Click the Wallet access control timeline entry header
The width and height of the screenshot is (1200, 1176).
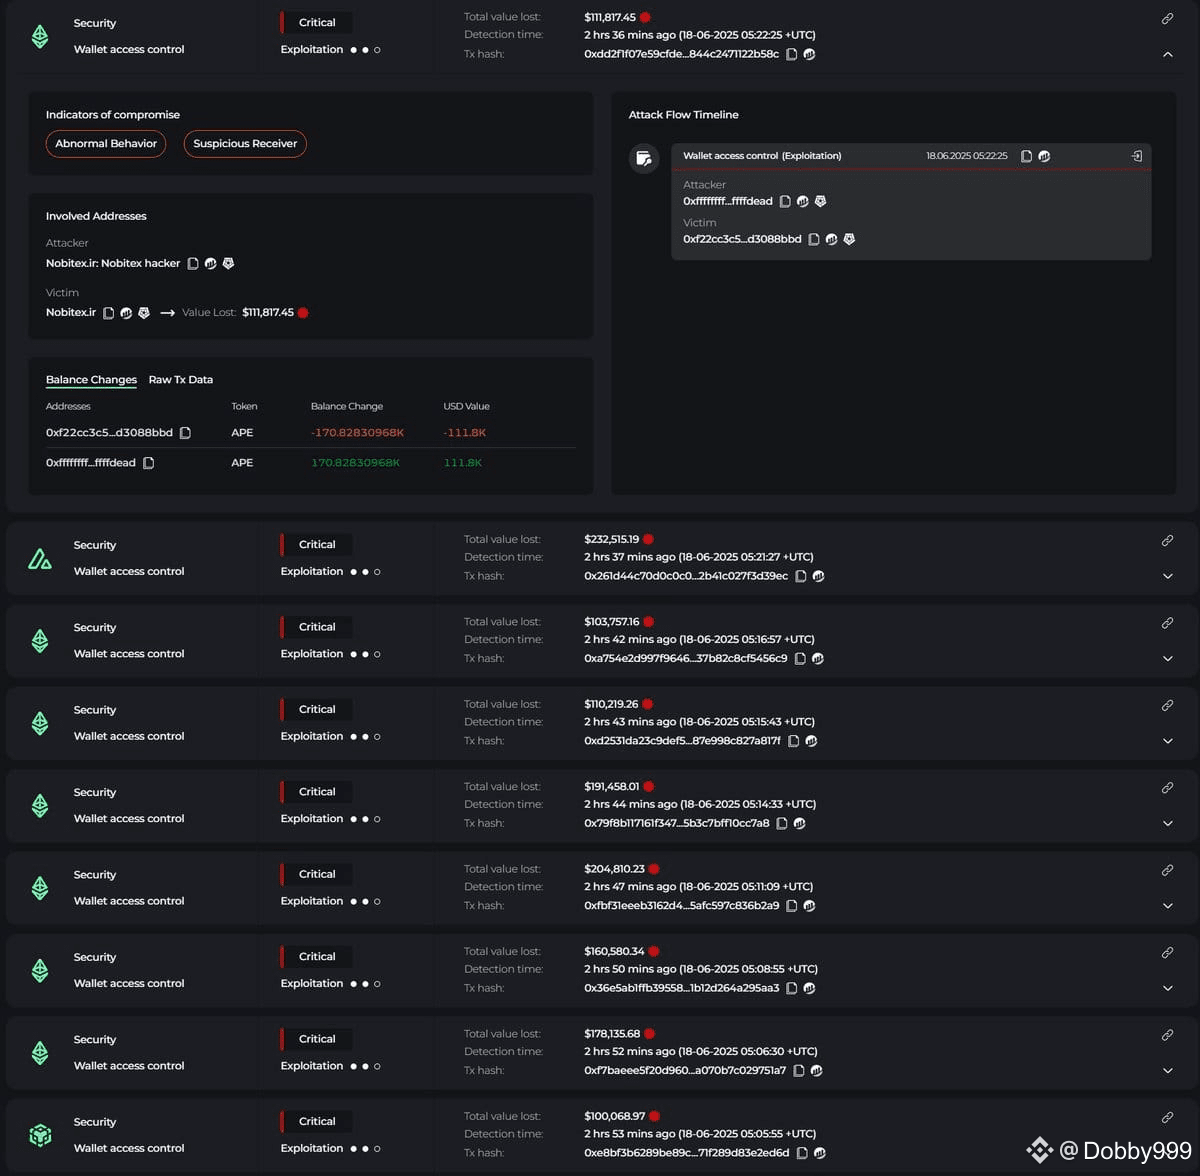tap(762, 156)
